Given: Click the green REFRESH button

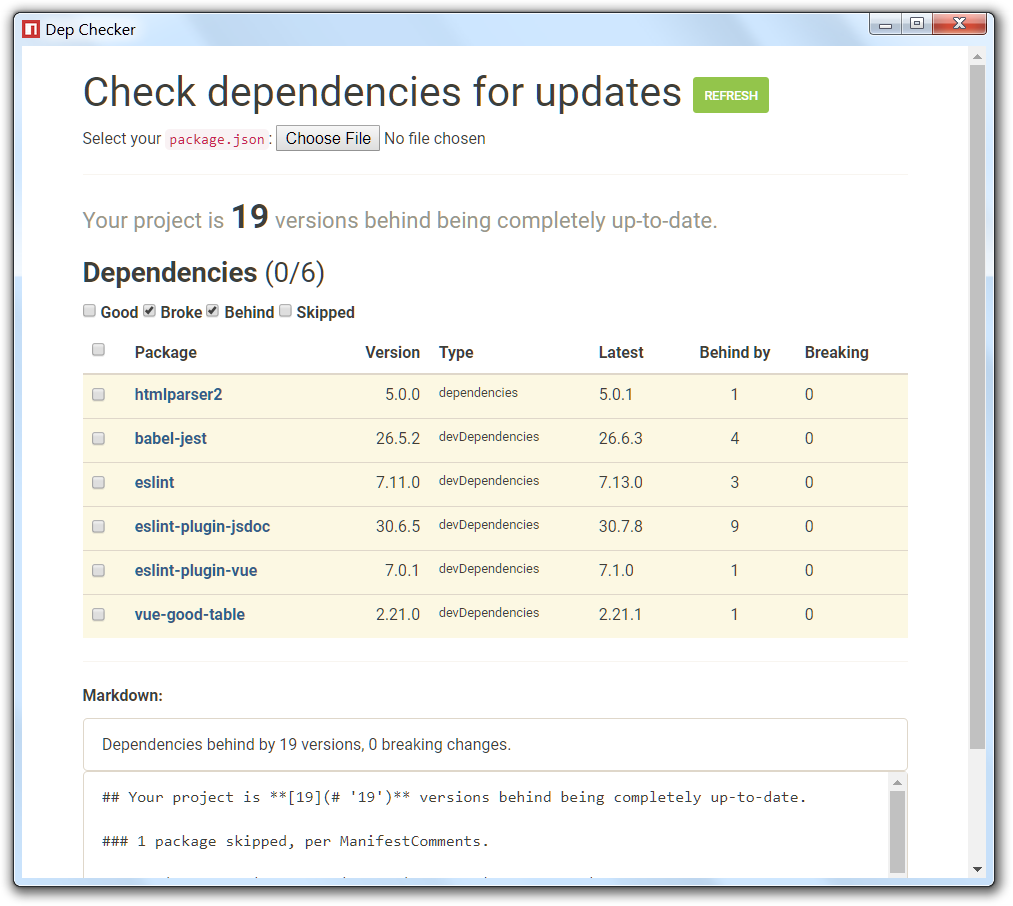Looking at the screenshot, I should 731,95.
